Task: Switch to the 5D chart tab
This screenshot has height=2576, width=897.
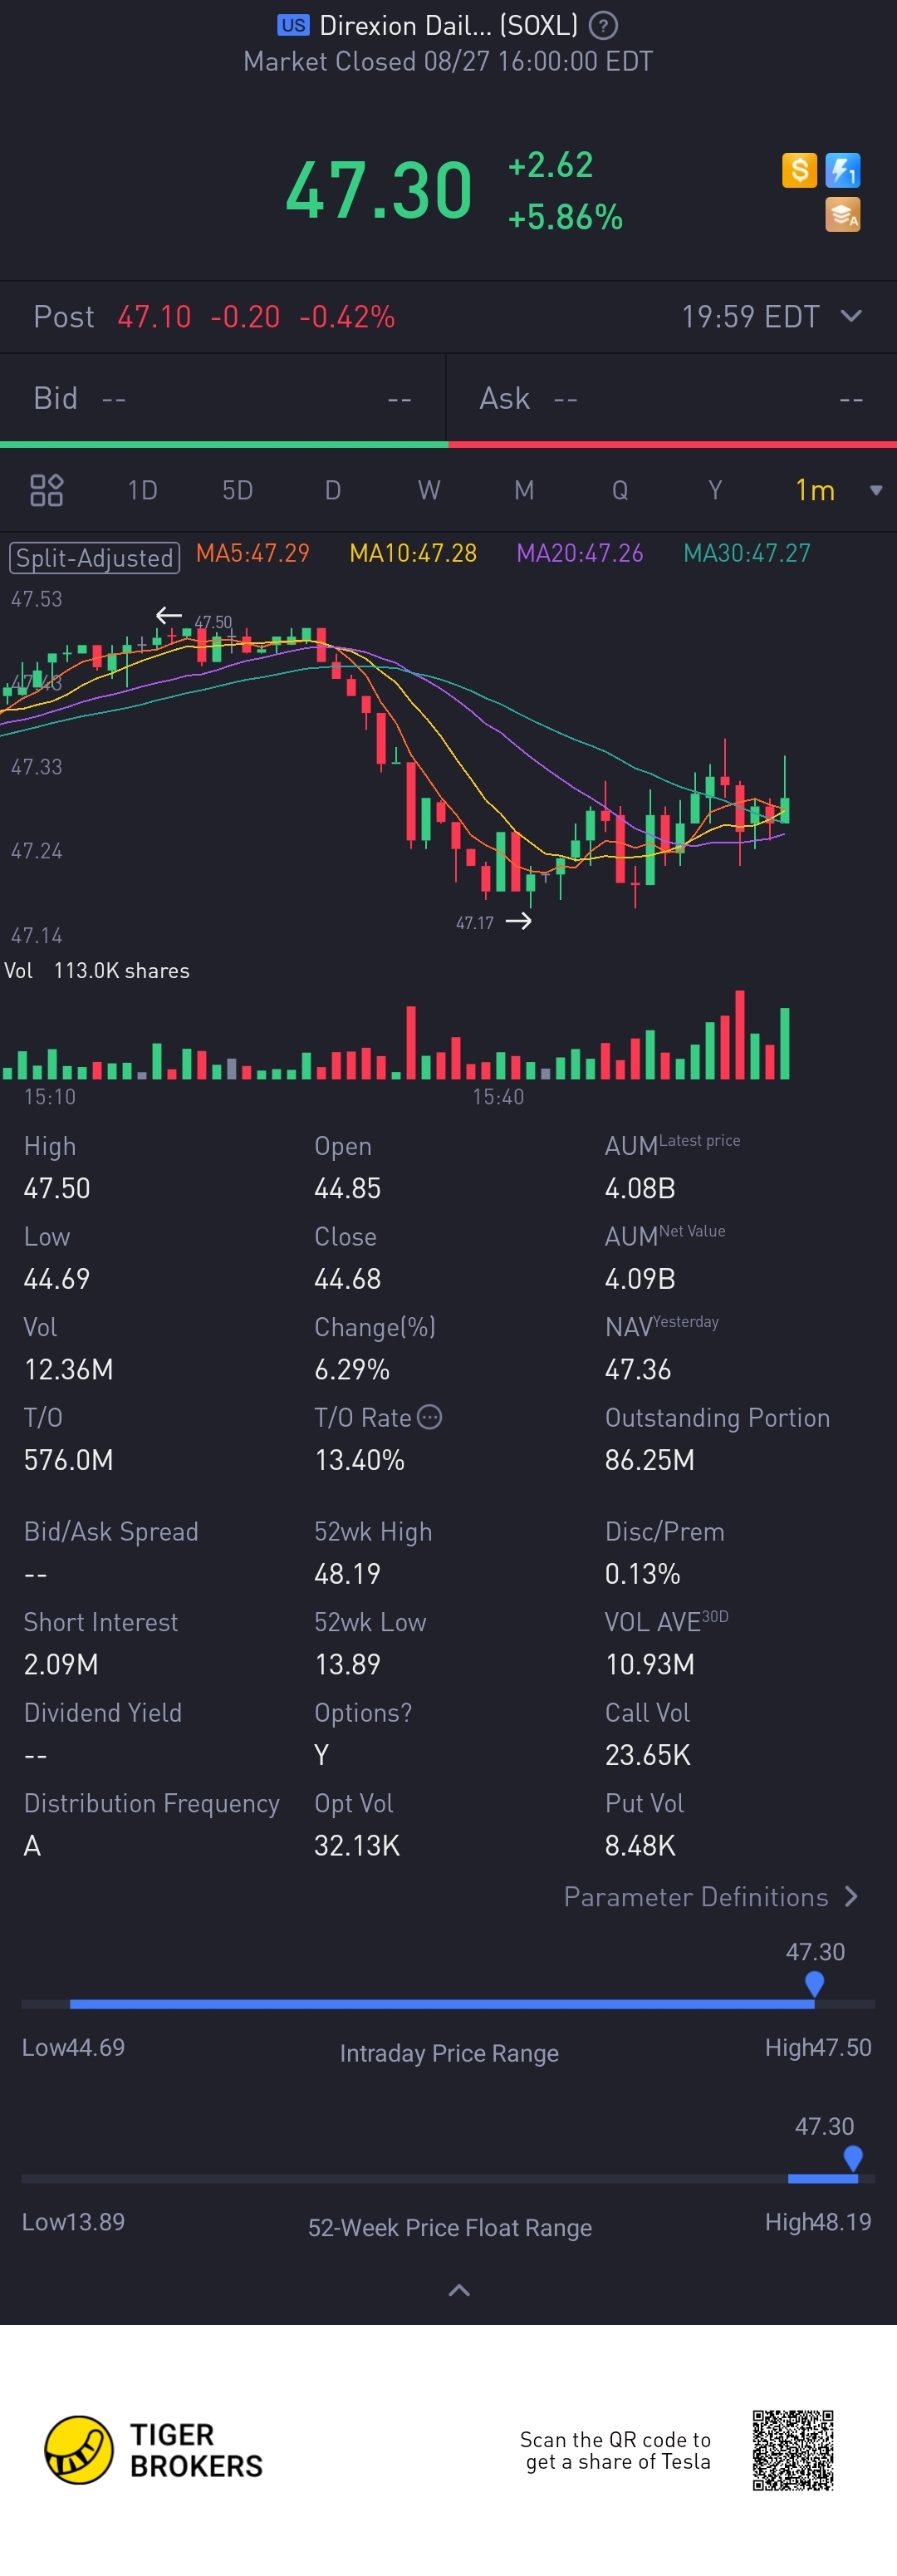Action: click(237, 490)
